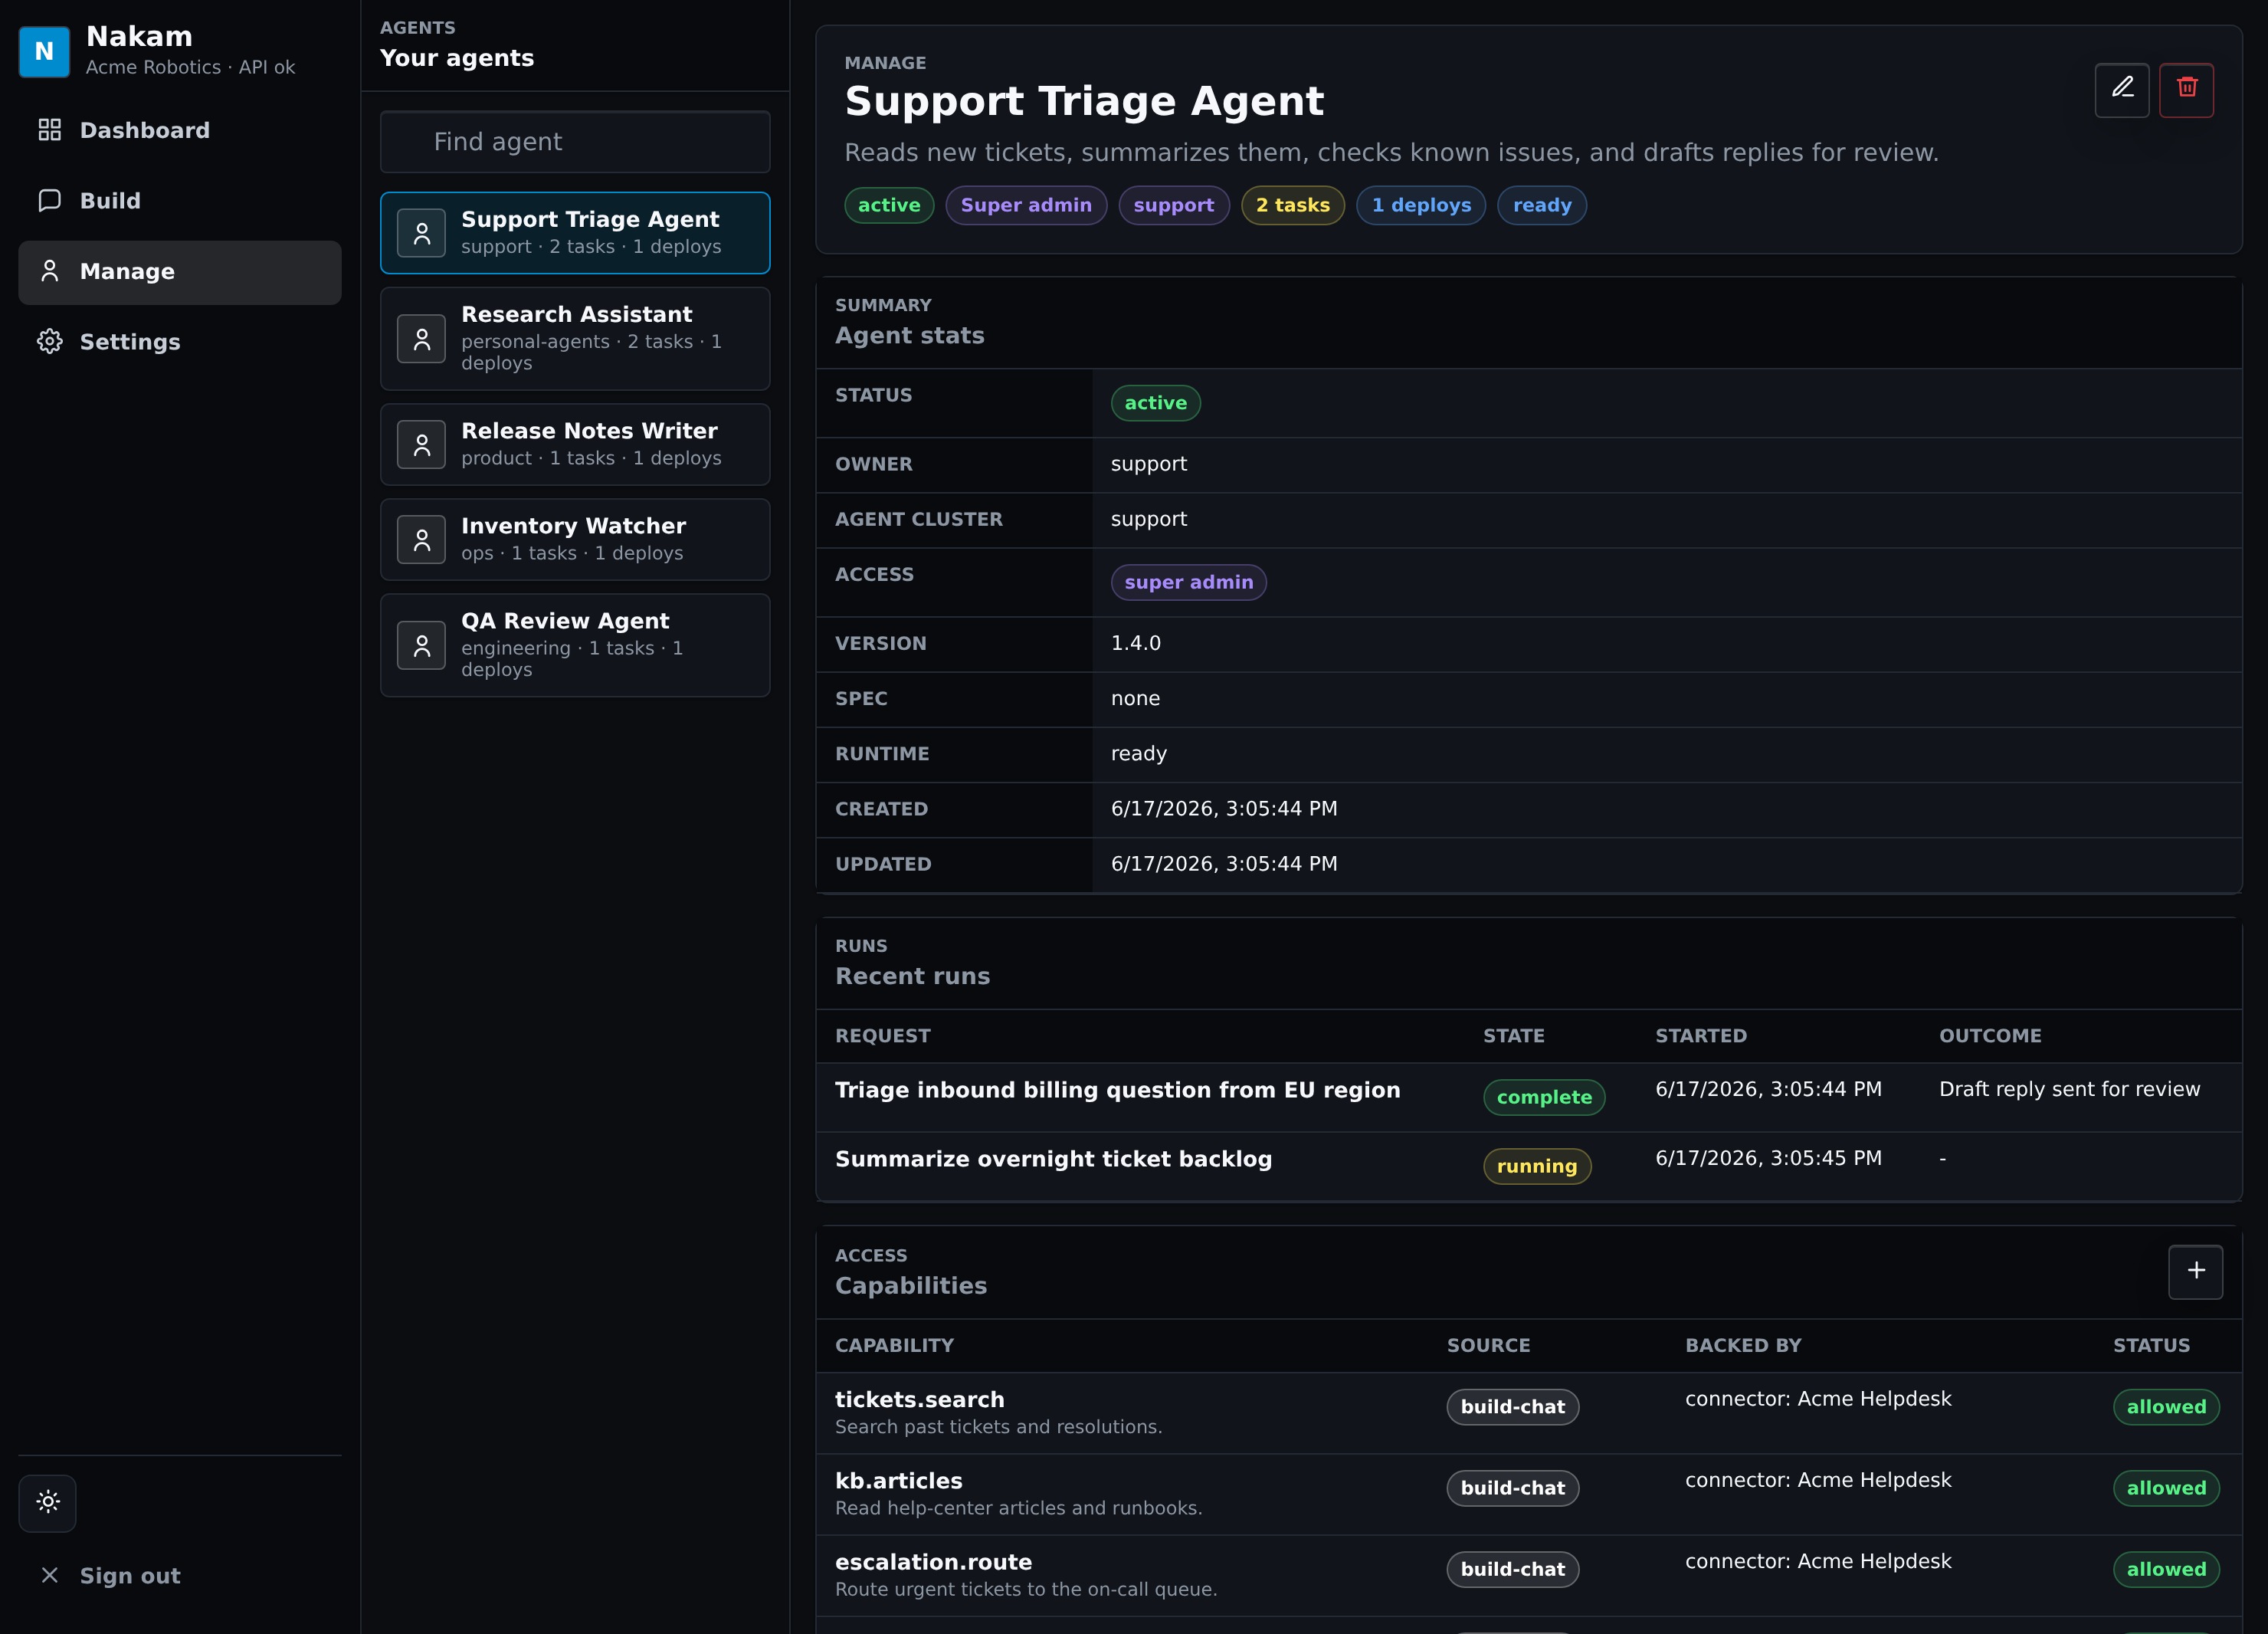The height and width of the screenshot is (1634, 2268).
Task: Click the tickets.search capability
Action: (919, 1399)
